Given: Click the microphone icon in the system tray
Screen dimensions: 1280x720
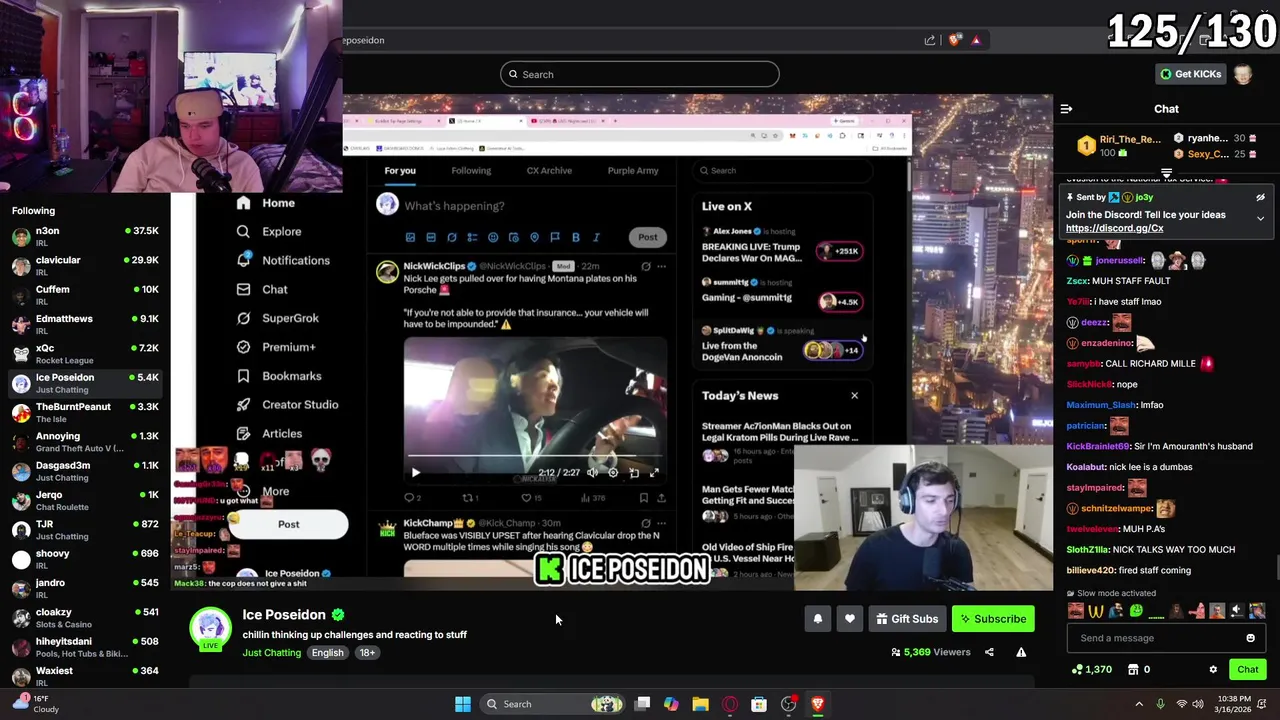Looking at the screenshot, I should pyautogui.click(x=1160, y=704).
